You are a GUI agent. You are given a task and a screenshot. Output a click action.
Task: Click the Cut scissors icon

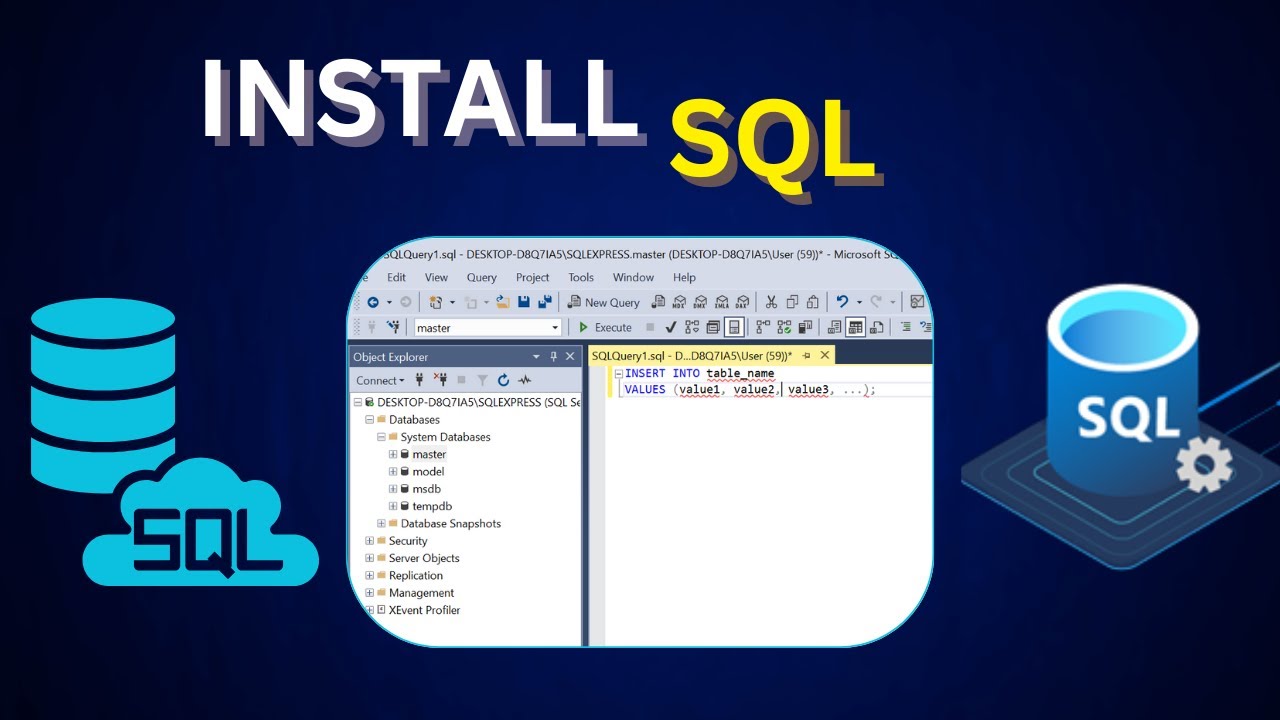point(771,302)
